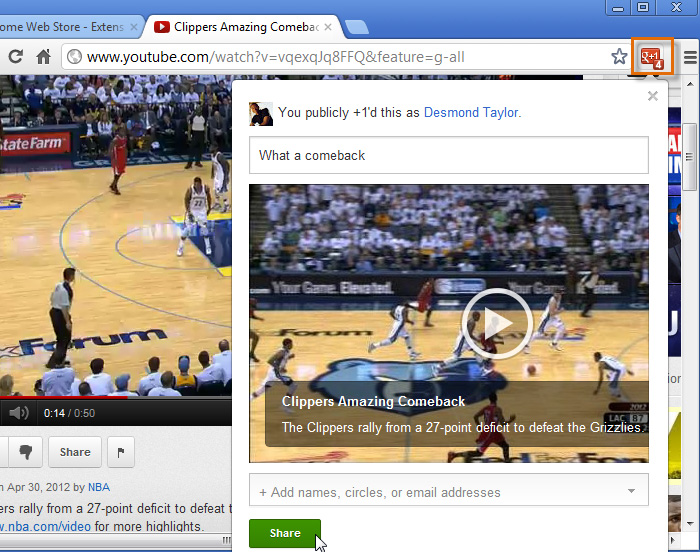Open the NBA channel link
Viewport: 700px width, 552px height.
[x=99, y=487]
